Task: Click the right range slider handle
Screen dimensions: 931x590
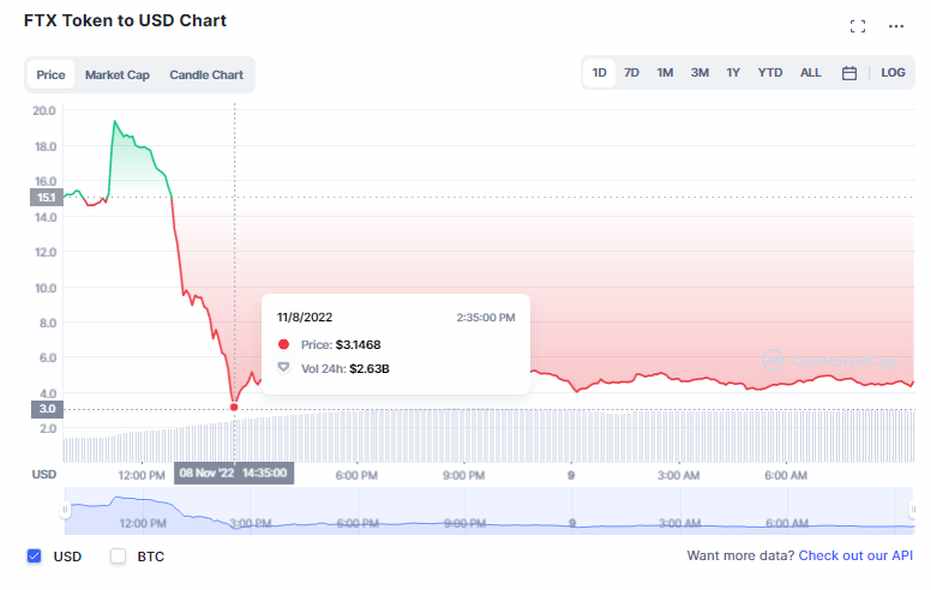Action: [912, 510]
